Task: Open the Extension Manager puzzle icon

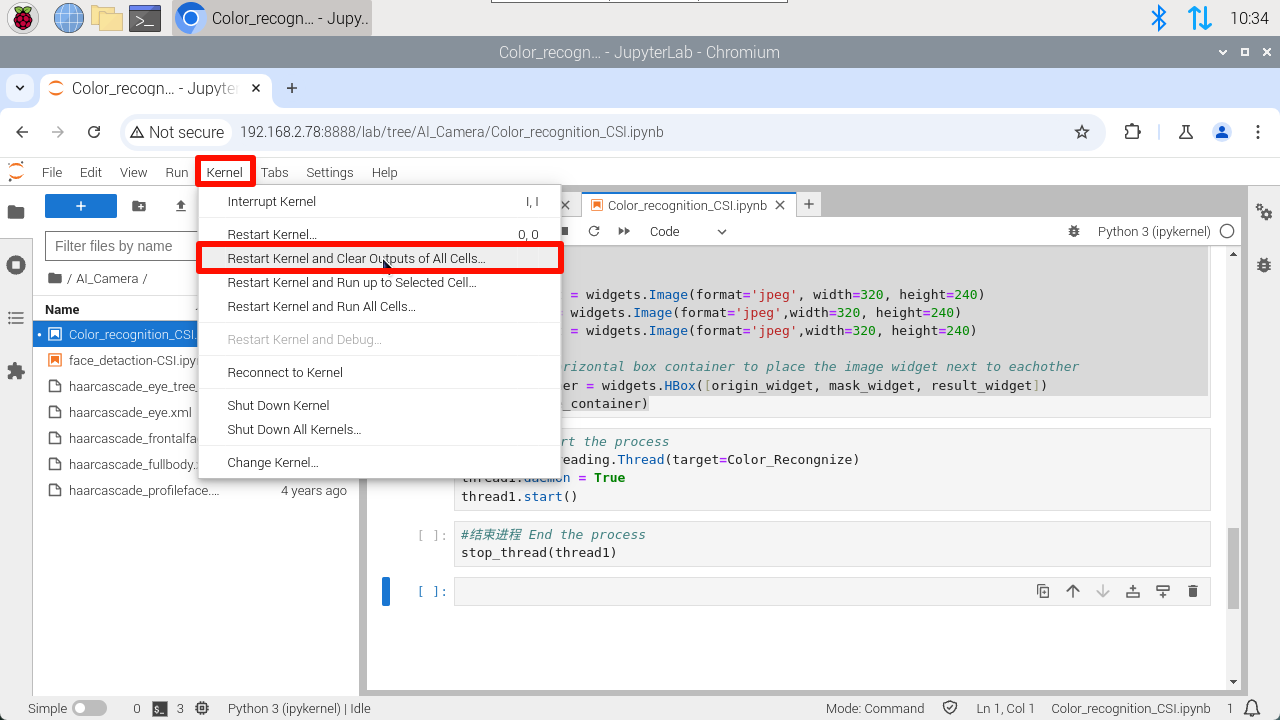Action: [16, 371]
